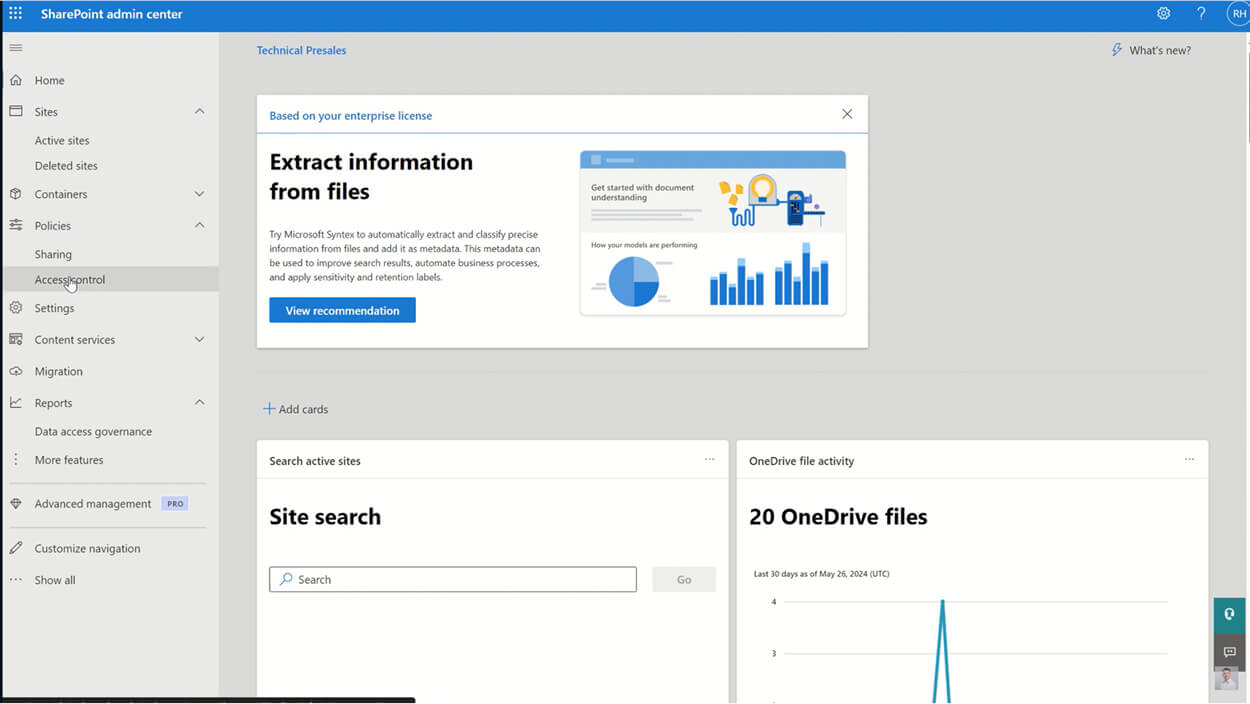Open the What's new link
This screenshot has width=1250, height=704.
(1150, 49)
